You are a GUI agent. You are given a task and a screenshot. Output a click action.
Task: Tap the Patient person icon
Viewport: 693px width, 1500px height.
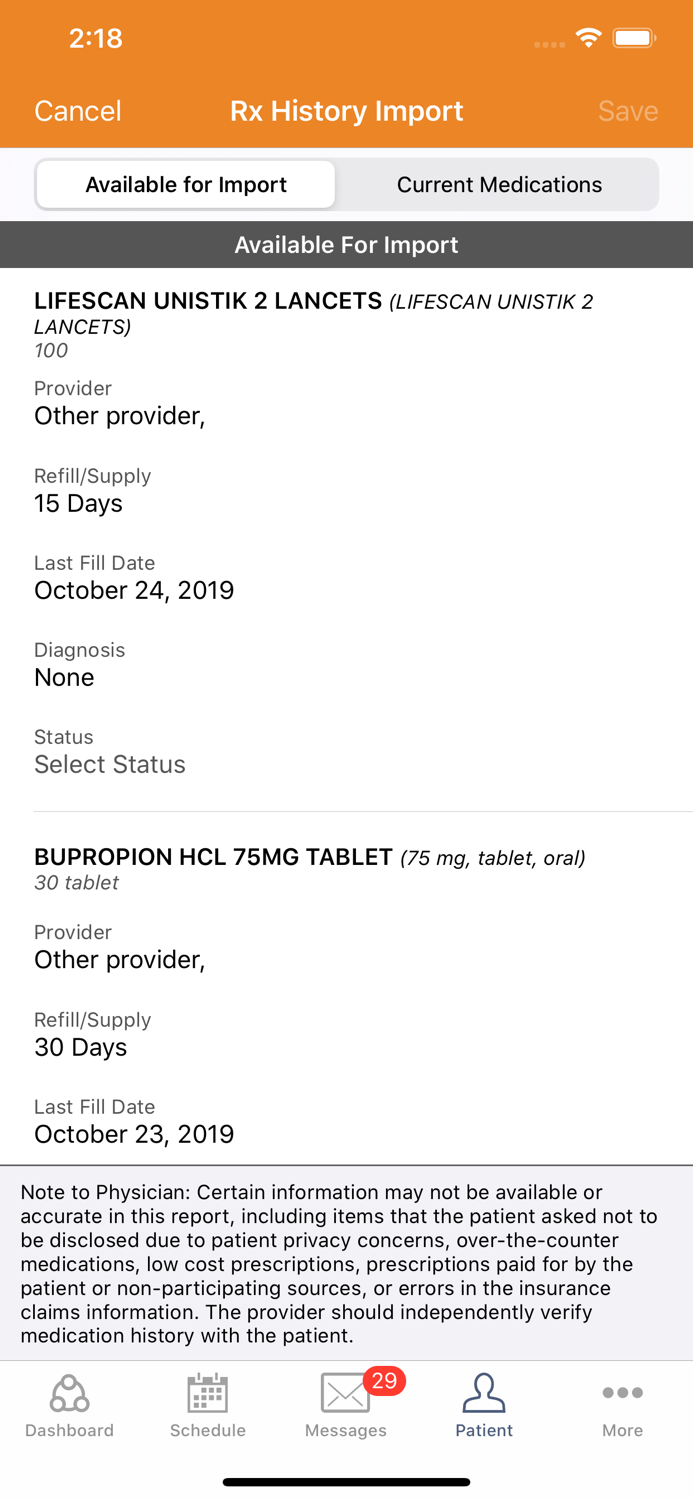tap(484, 1392)
